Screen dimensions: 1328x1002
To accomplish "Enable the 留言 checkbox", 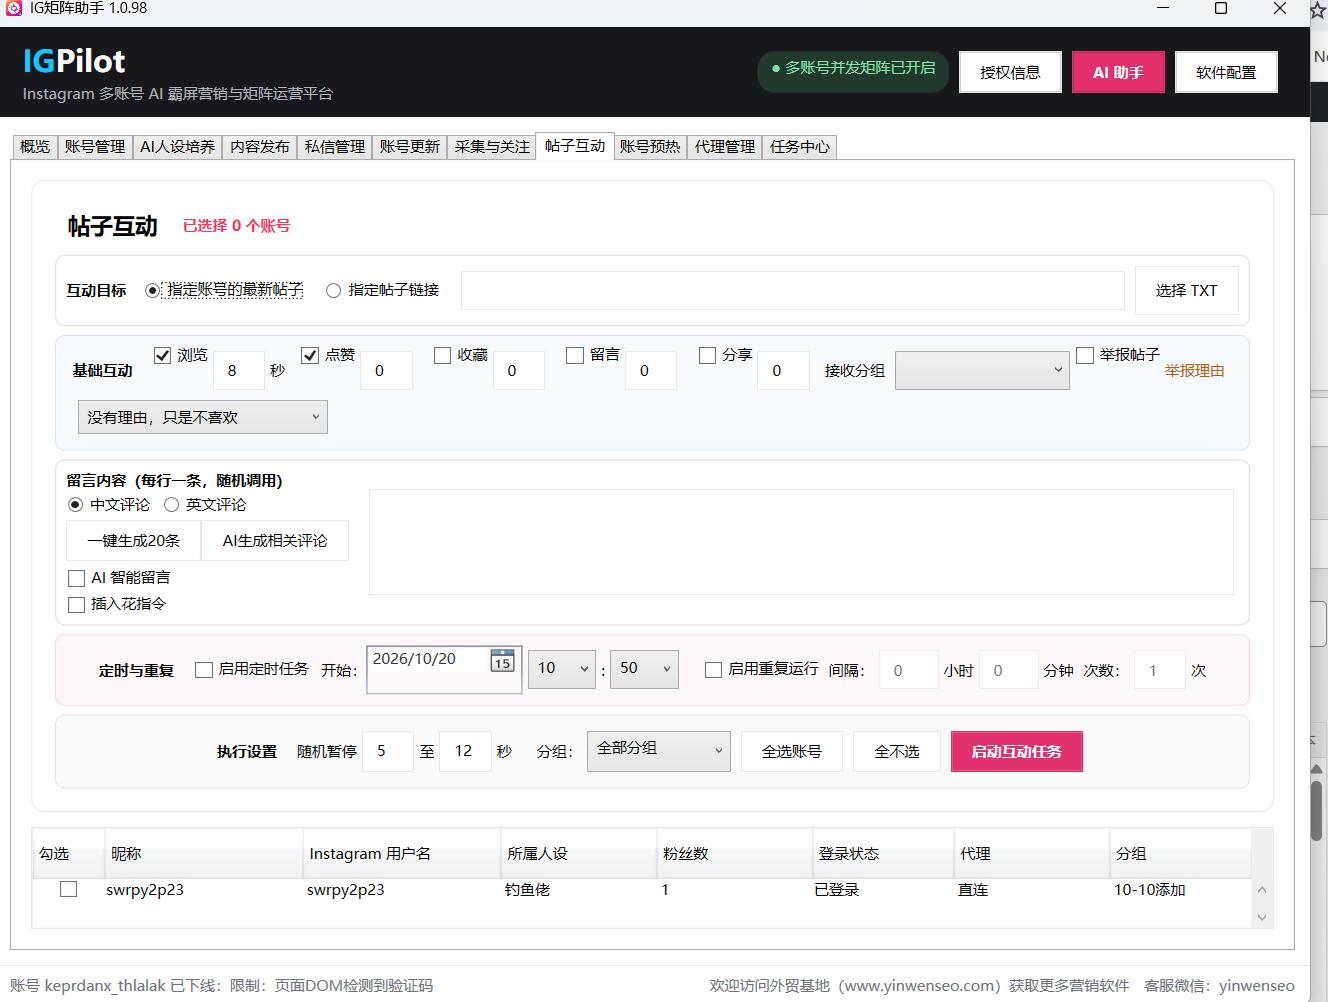I will coord(575,355).
